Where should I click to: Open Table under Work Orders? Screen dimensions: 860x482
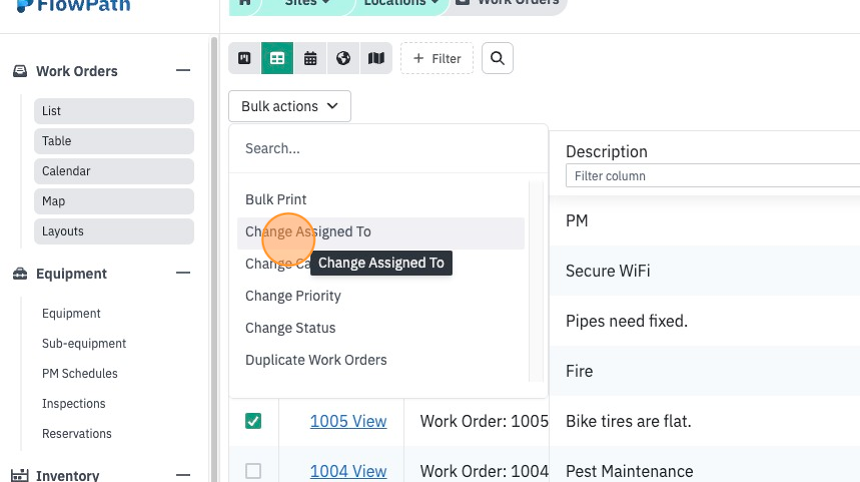(x=114, y=141)
